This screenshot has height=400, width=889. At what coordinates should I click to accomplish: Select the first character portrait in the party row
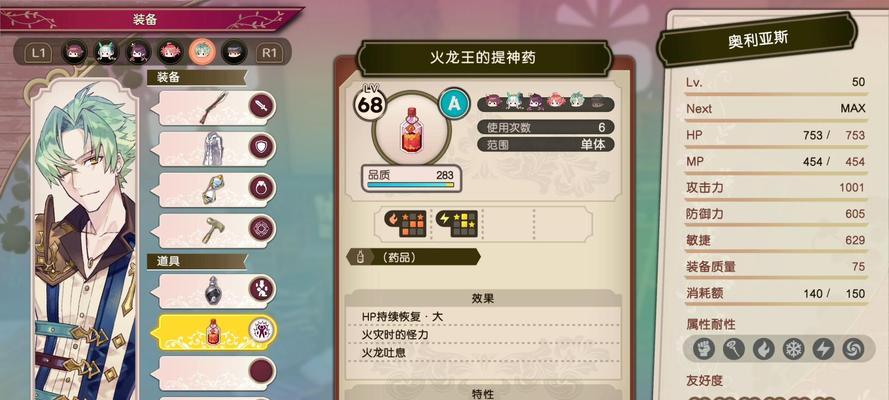coord(74,53)
